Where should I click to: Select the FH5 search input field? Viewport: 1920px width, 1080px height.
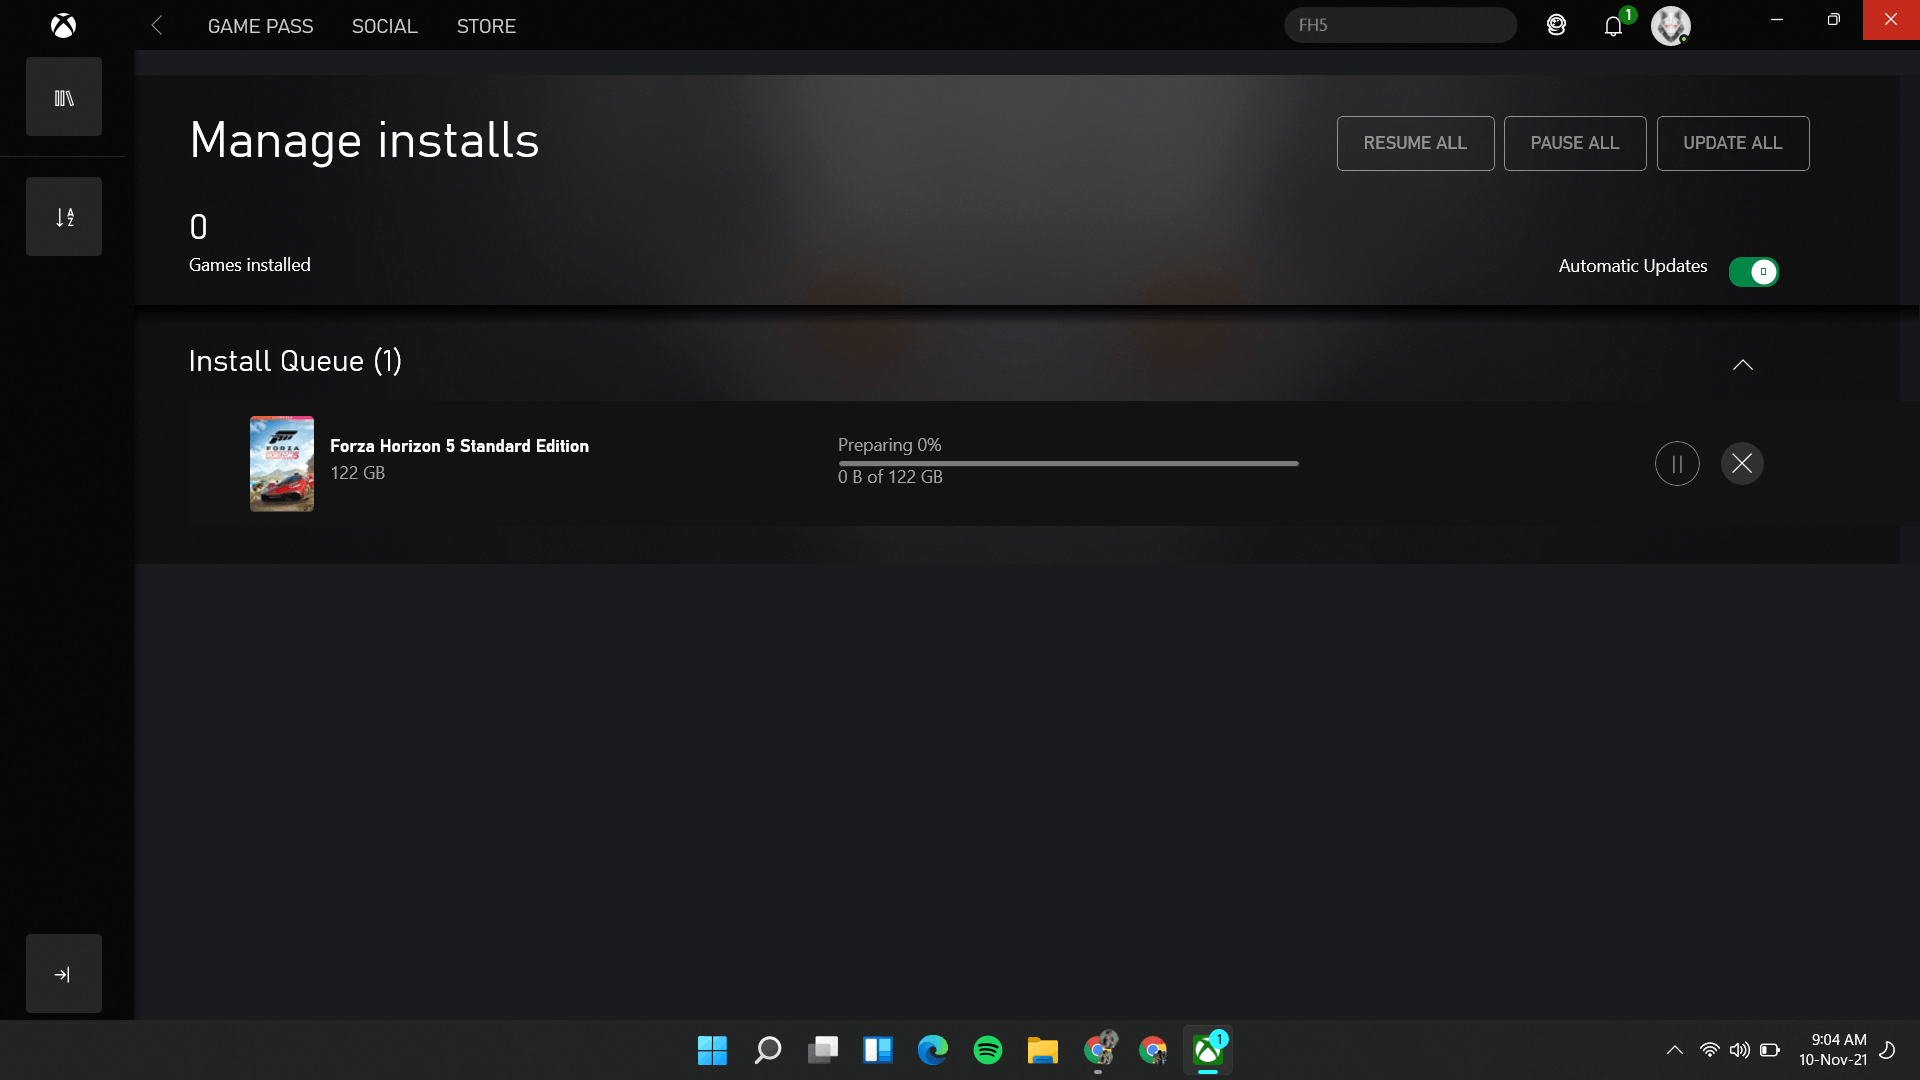1400,24
